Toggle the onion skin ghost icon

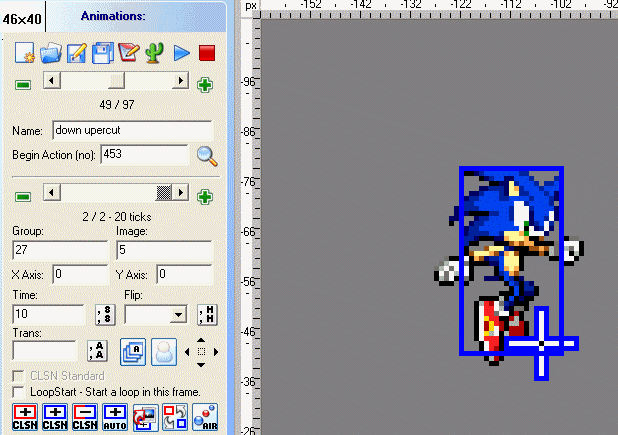pyautogui.click(x=164, y=352)
